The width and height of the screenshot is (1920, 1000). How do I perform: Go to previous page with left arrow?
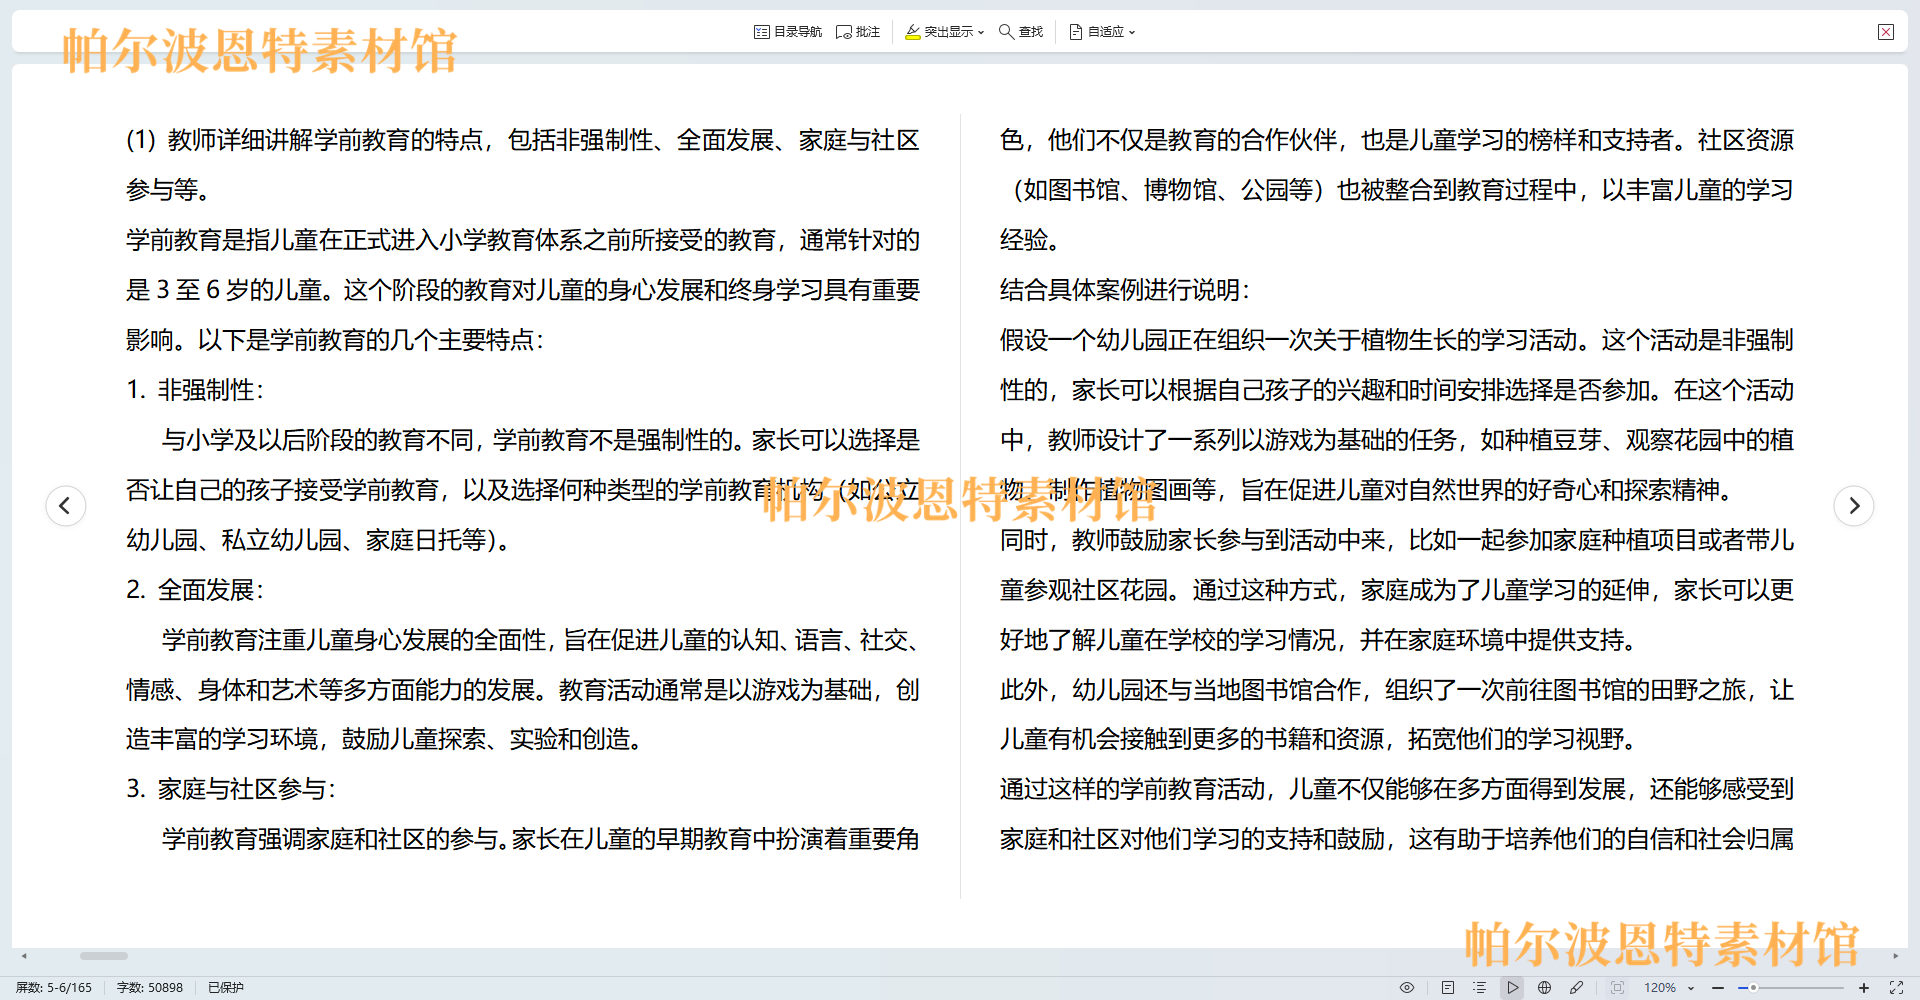point(65,505)
